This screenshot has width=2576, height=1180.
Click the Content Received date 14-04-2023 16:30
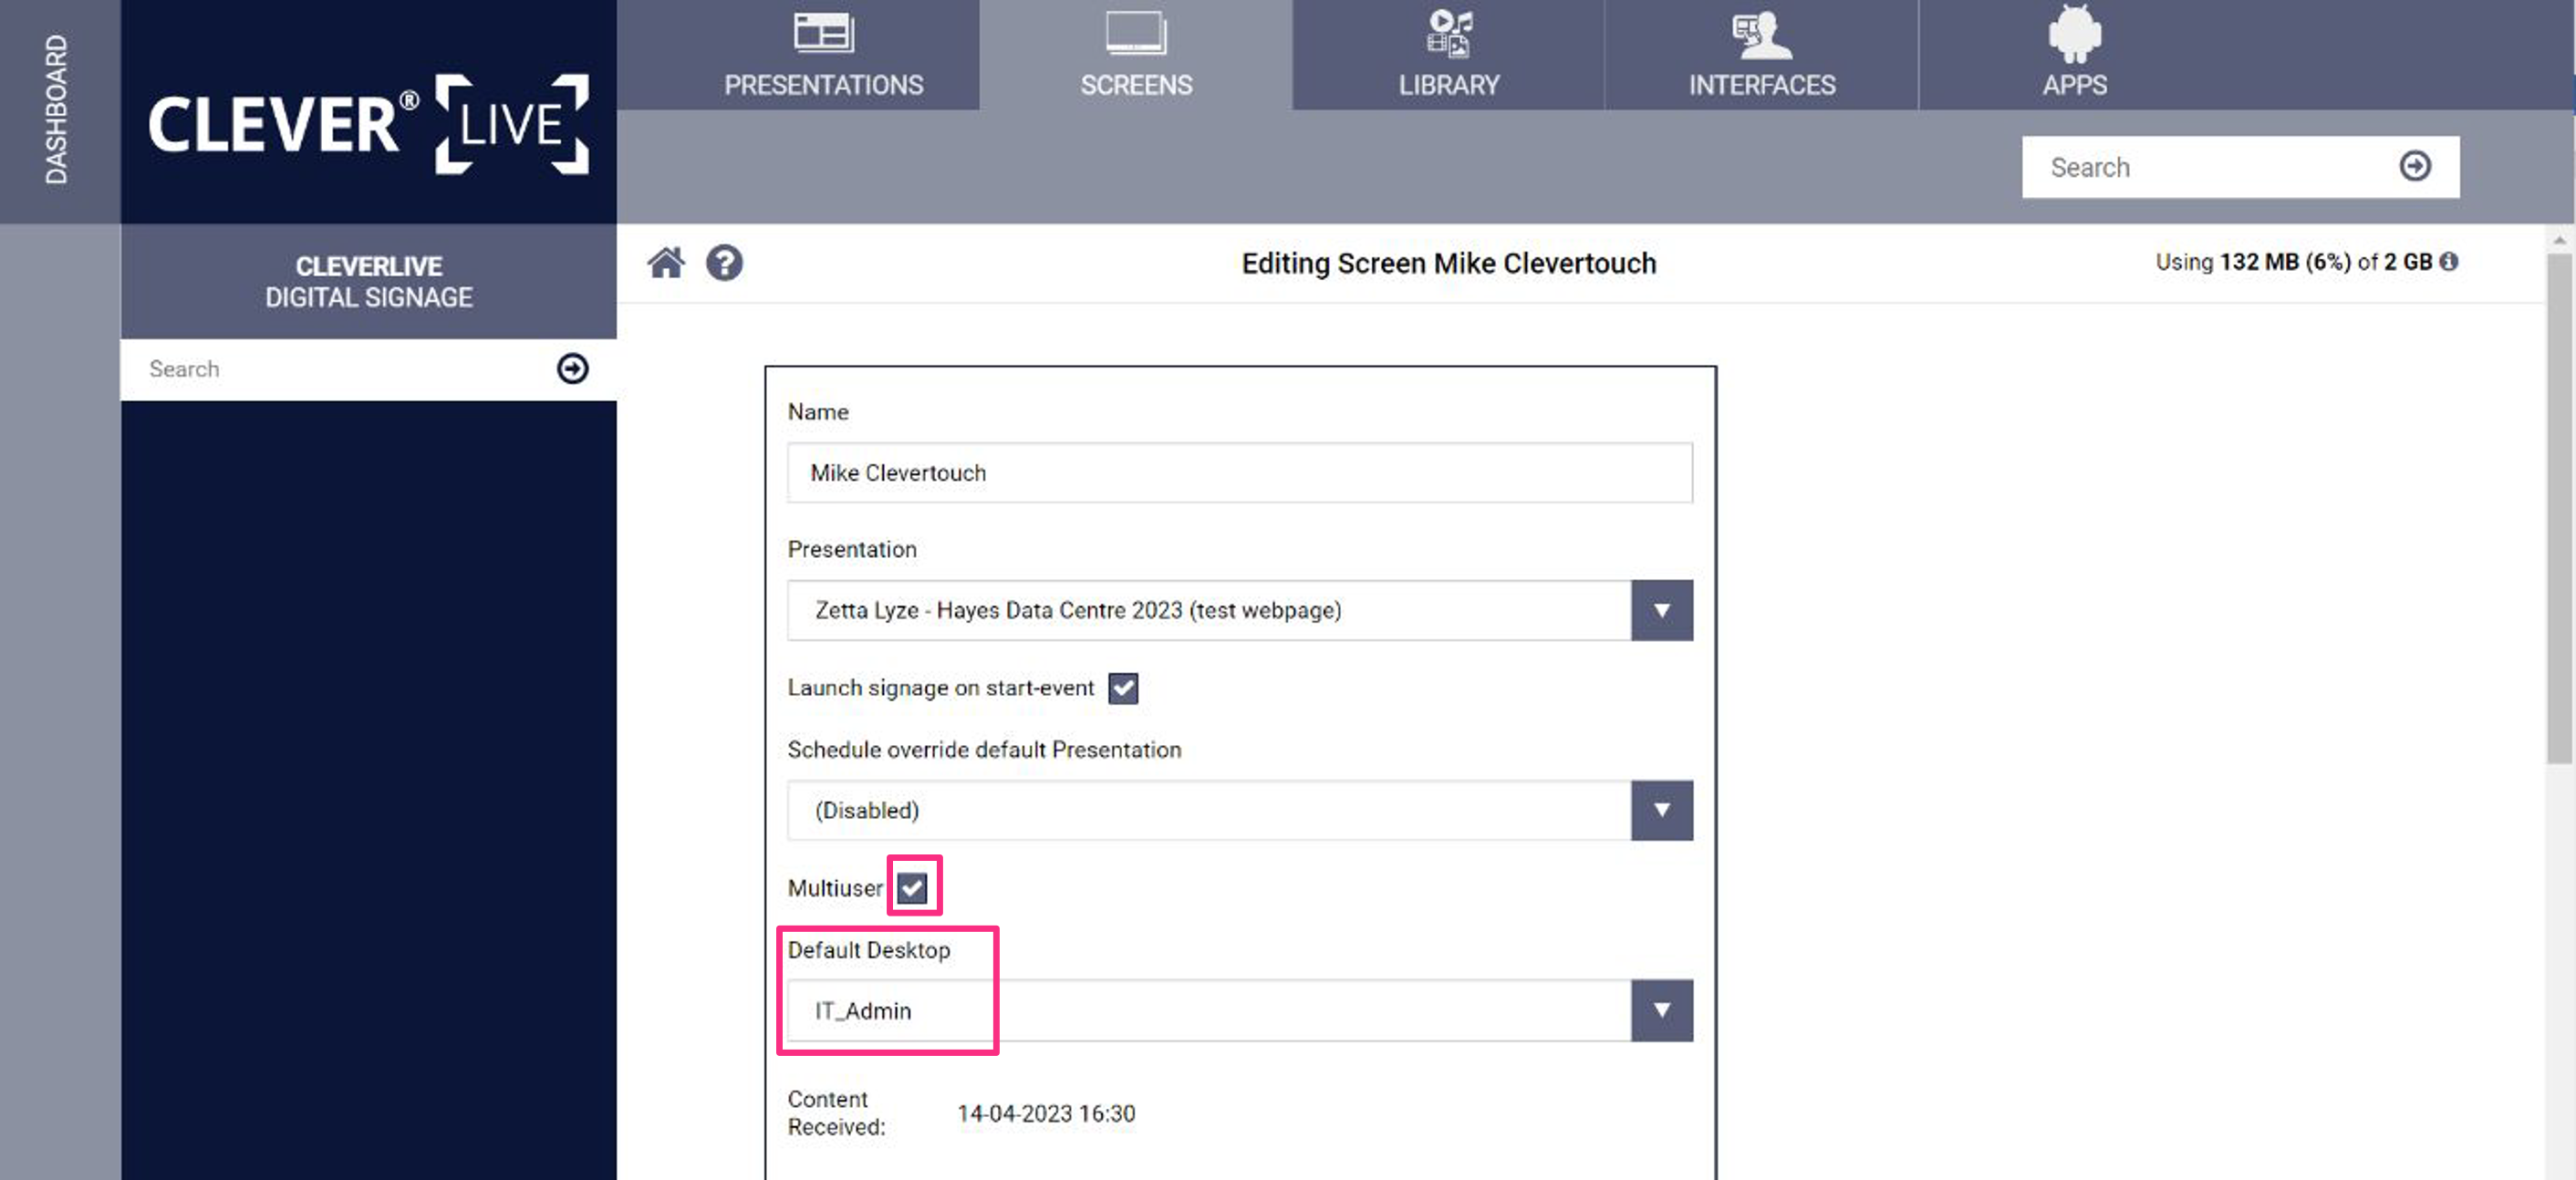[x=1046, y=1113]
